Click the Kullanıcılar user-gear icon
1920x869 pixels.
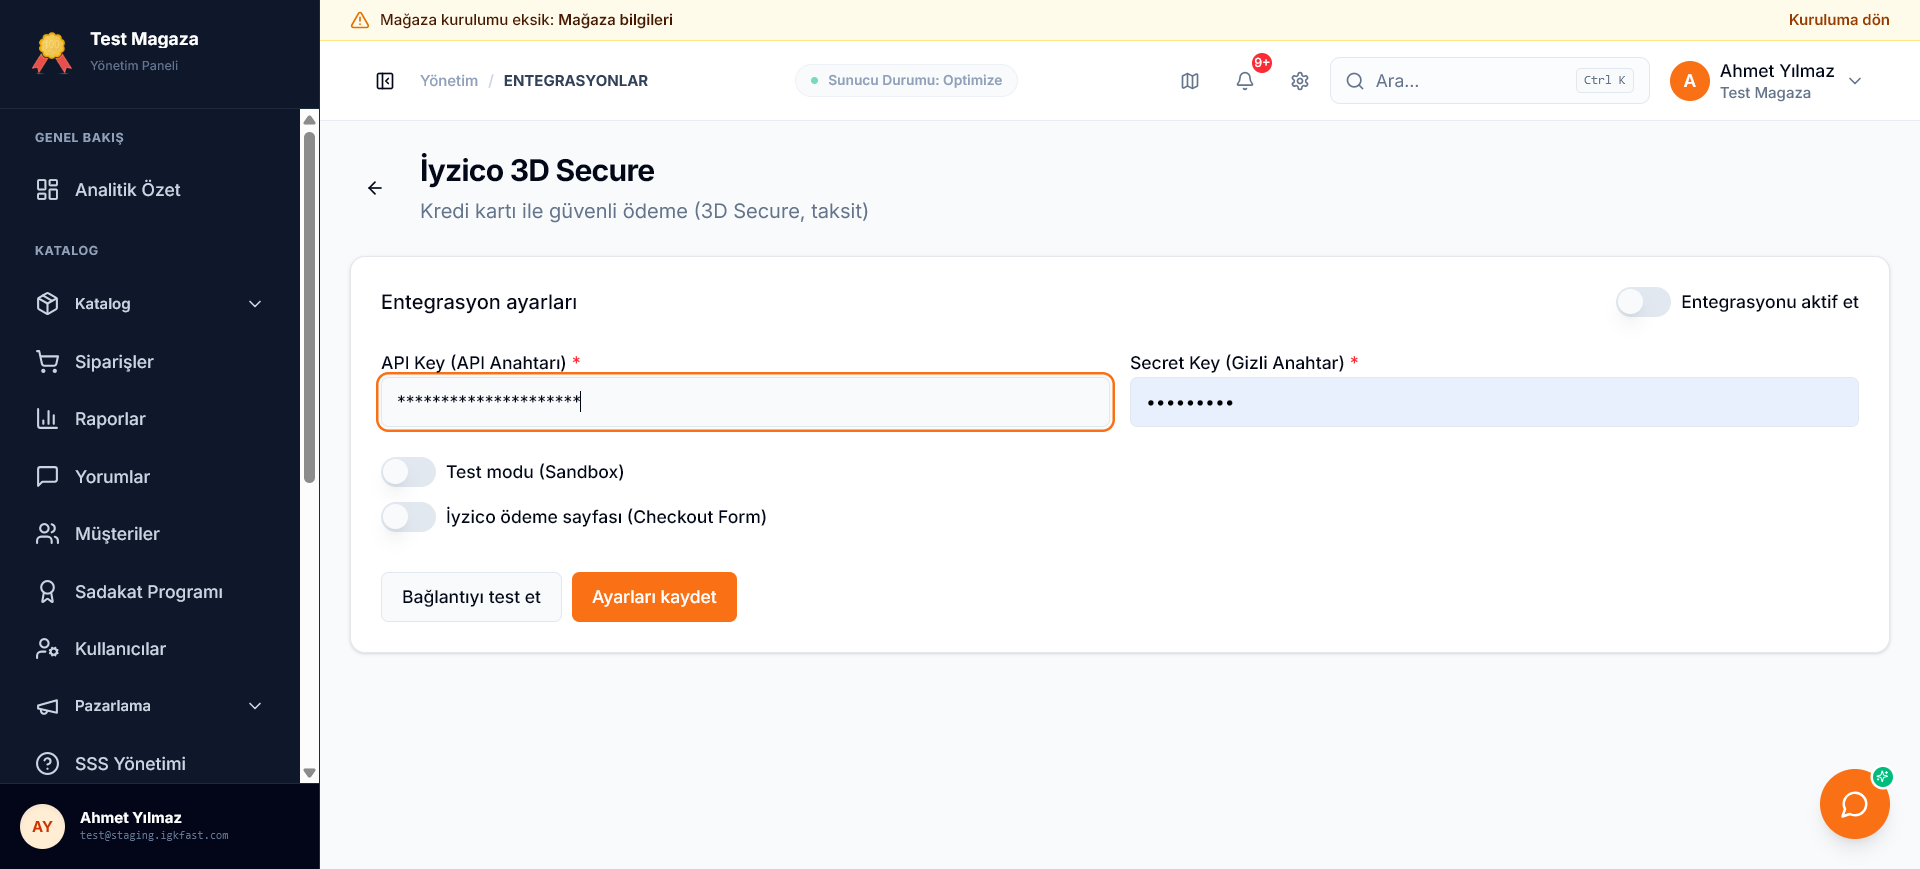[x=47, y=649]
